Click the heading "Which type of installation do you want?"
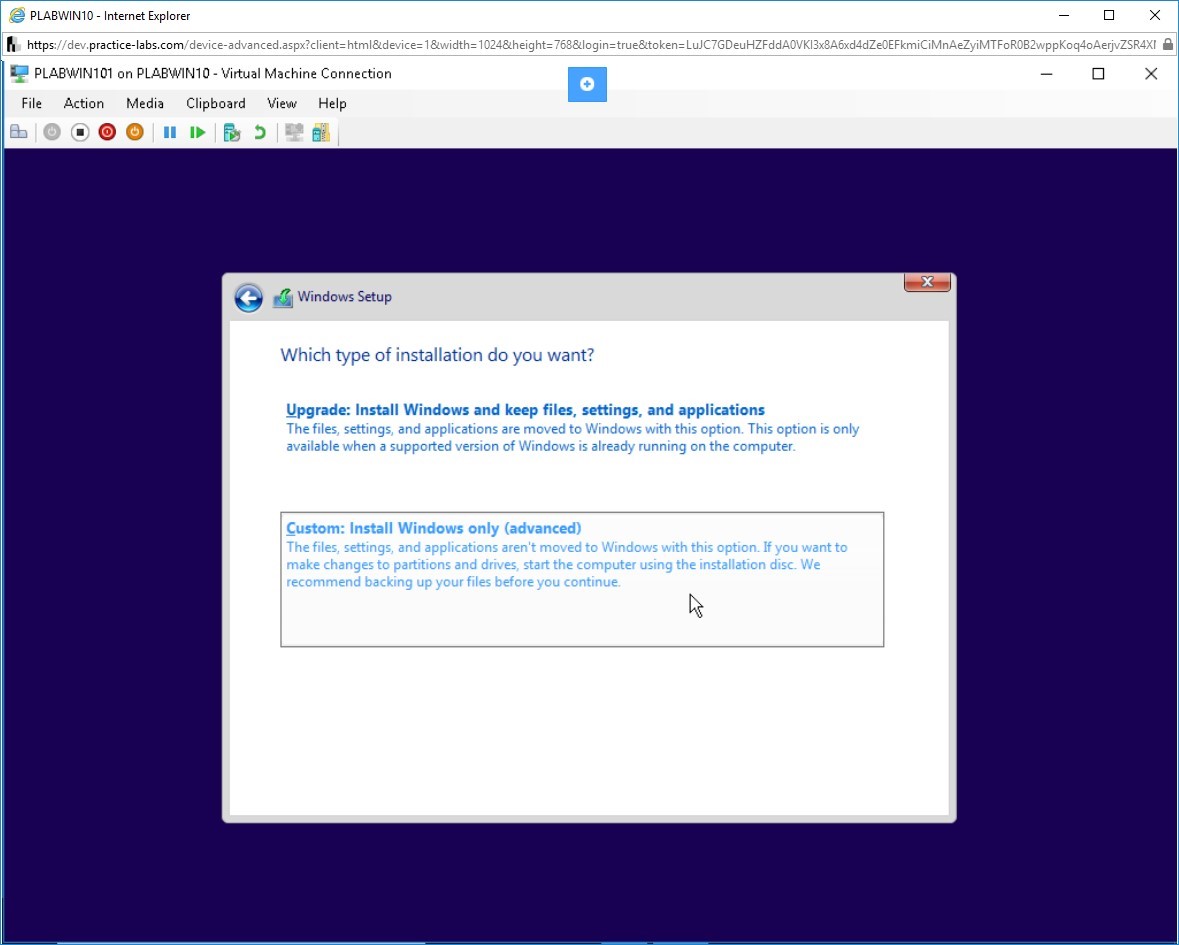The width and height of the screenshot is (1179, 945). point(437,355)
